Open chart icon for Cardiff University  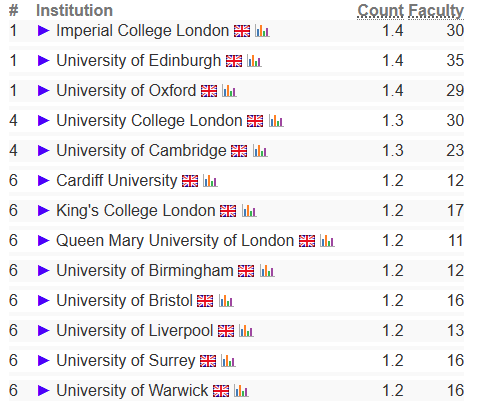coord(210,181)
